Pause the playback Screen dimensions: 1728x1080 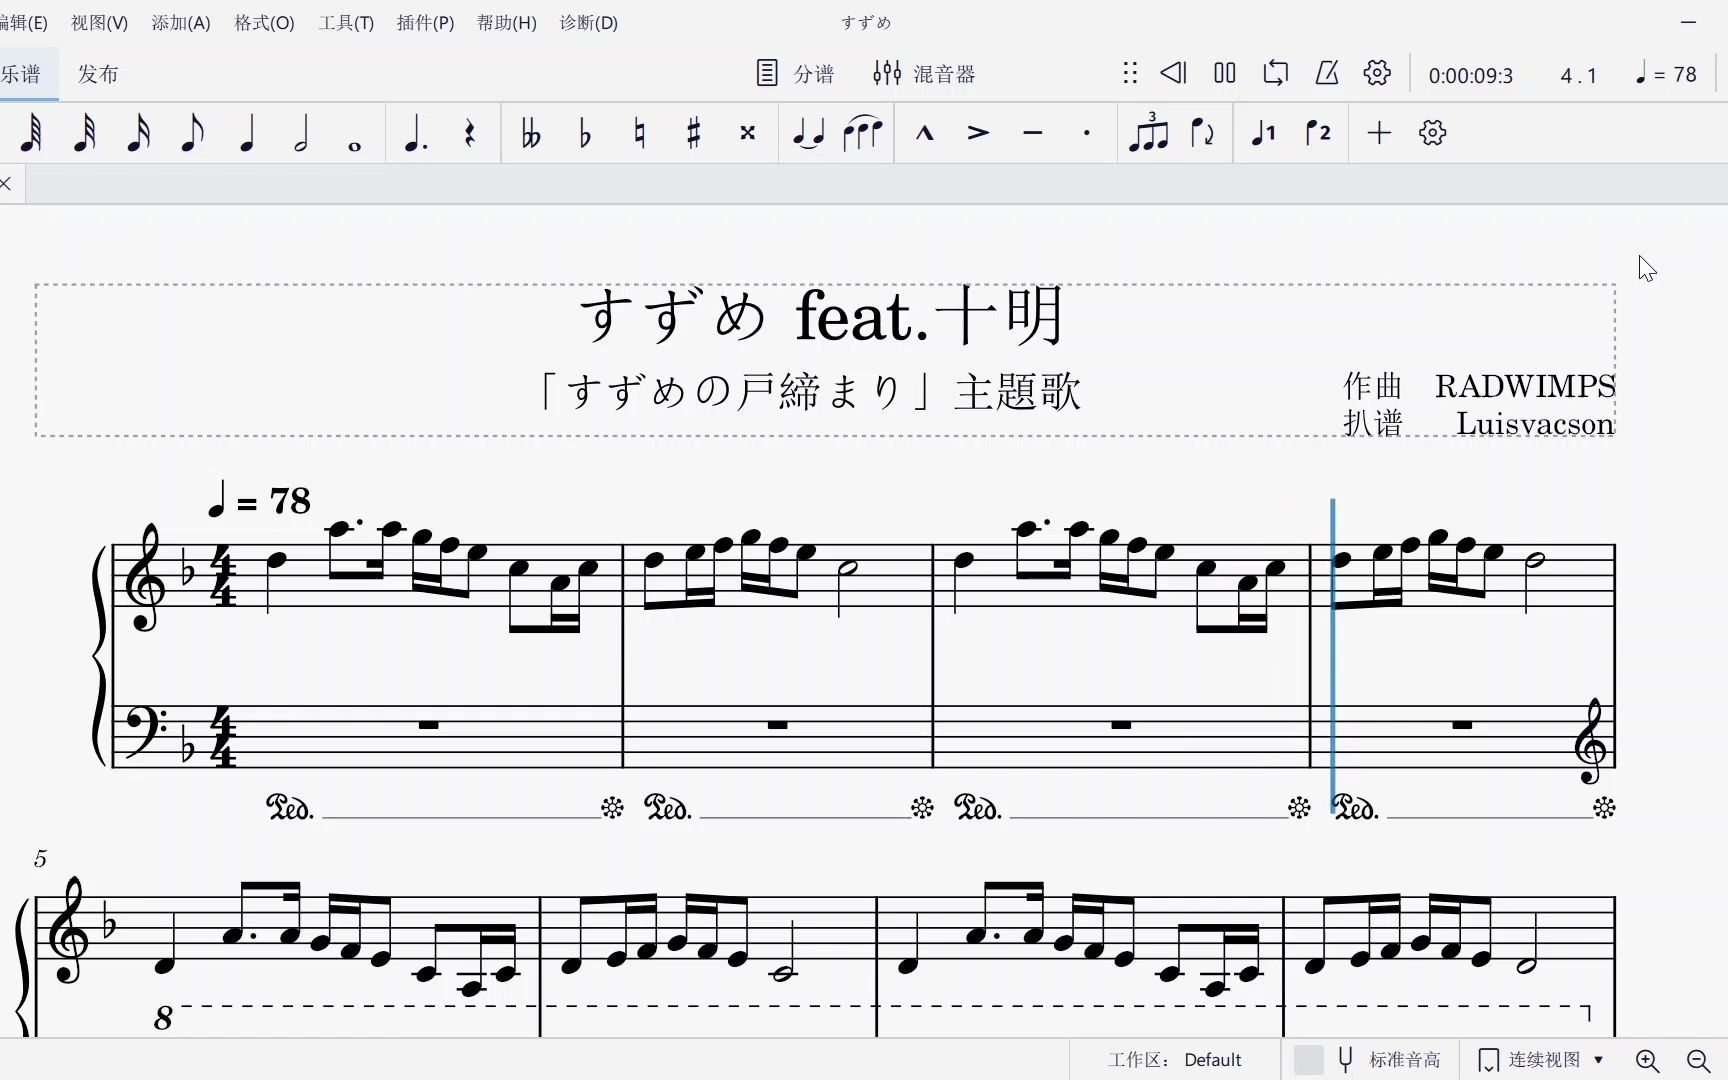[x=1225, y=73]
